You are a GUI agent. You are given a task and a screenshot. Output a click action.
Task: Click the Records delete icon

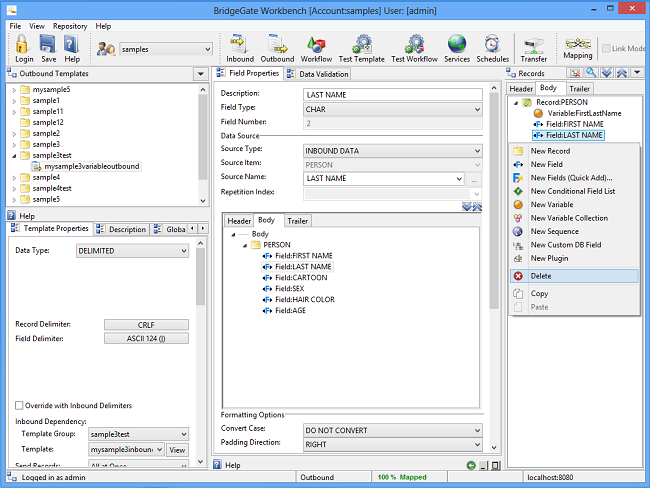point(575,73)
